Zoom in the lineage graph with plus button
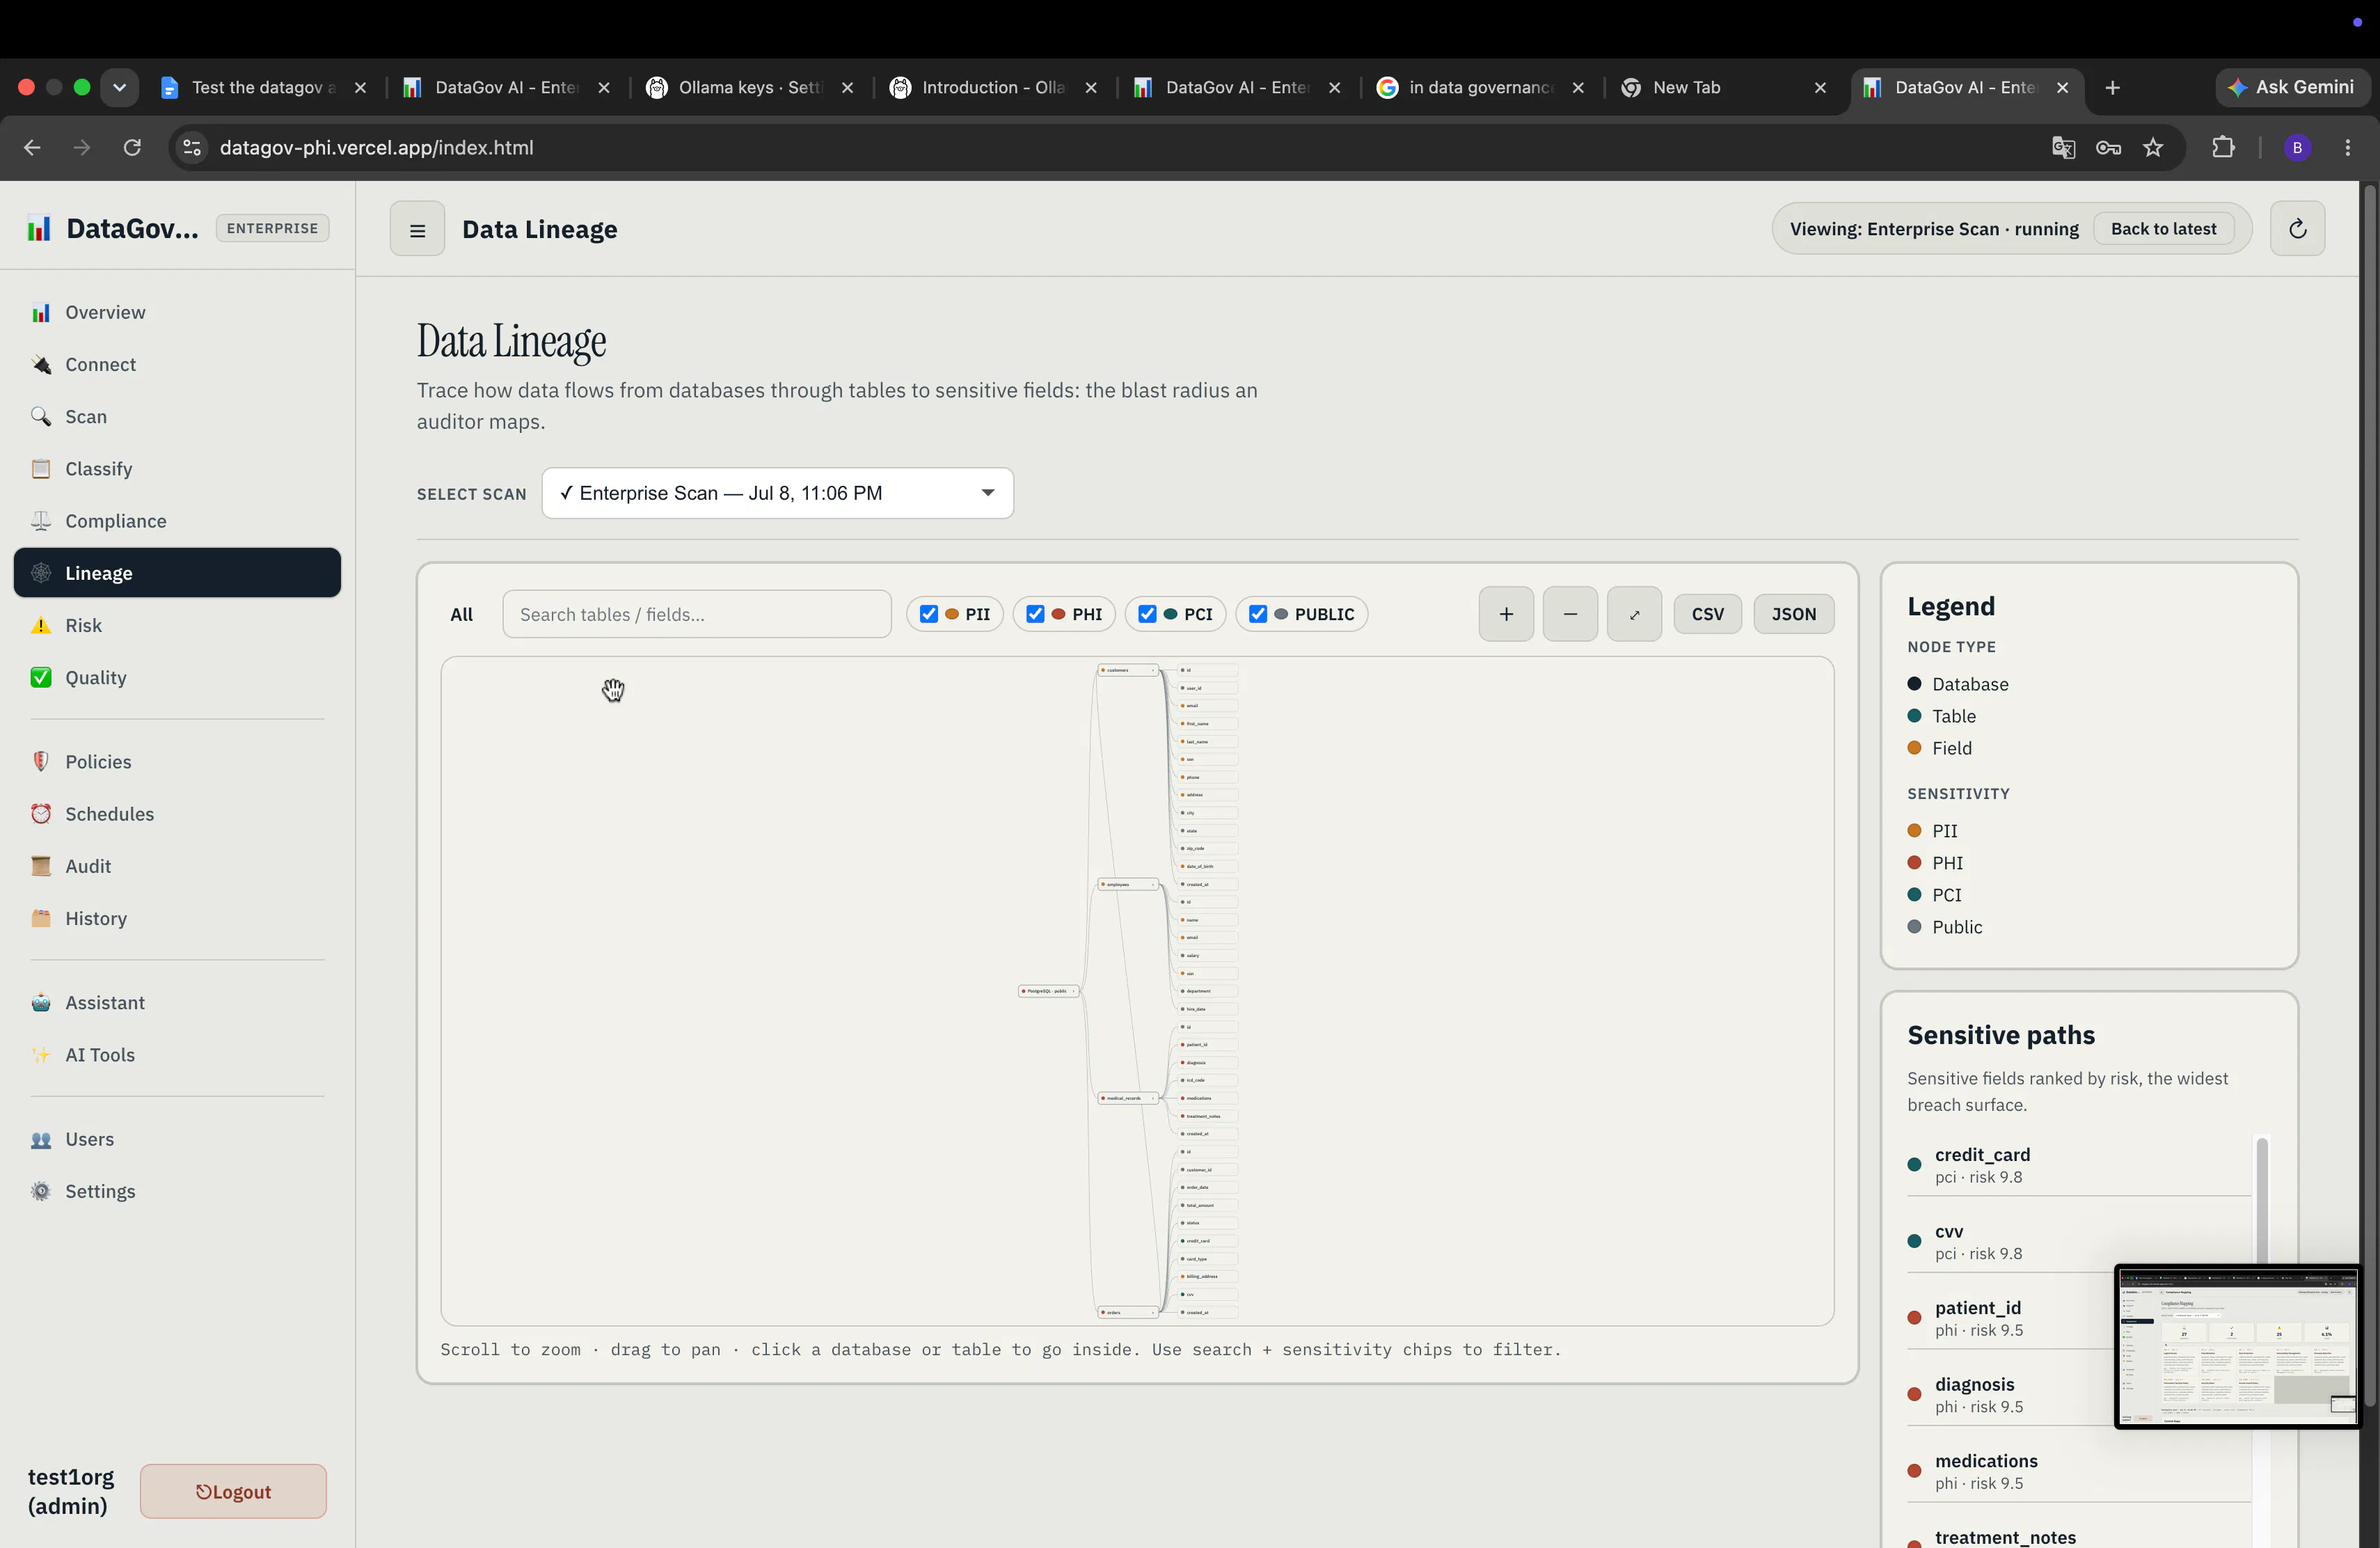Screen dimensions: 2380x1548 tap(1506, 614)
